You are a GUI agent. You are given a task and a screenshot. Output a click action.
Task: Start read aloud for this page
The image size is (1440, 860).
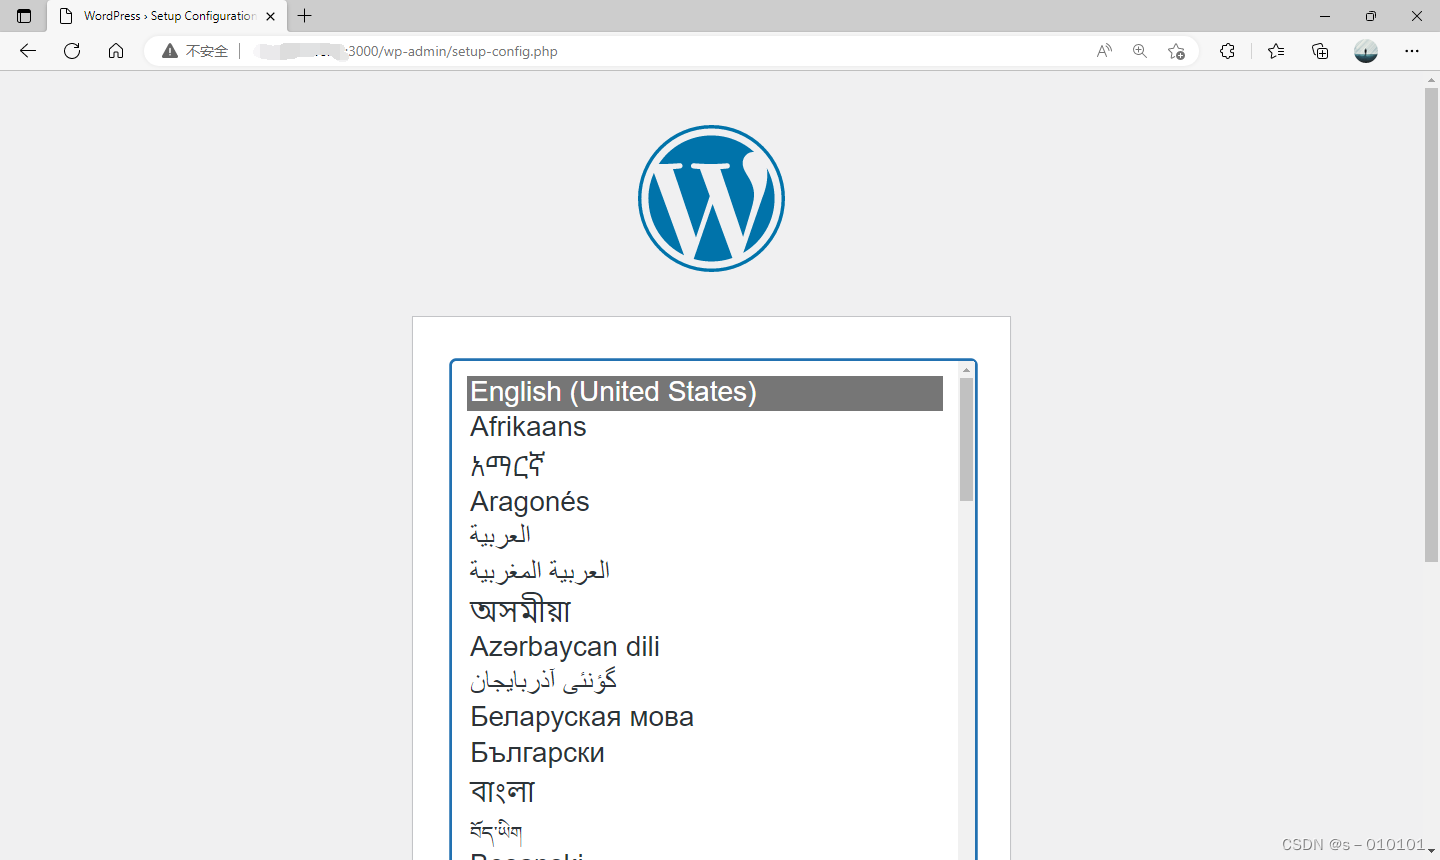point(1104,51)
